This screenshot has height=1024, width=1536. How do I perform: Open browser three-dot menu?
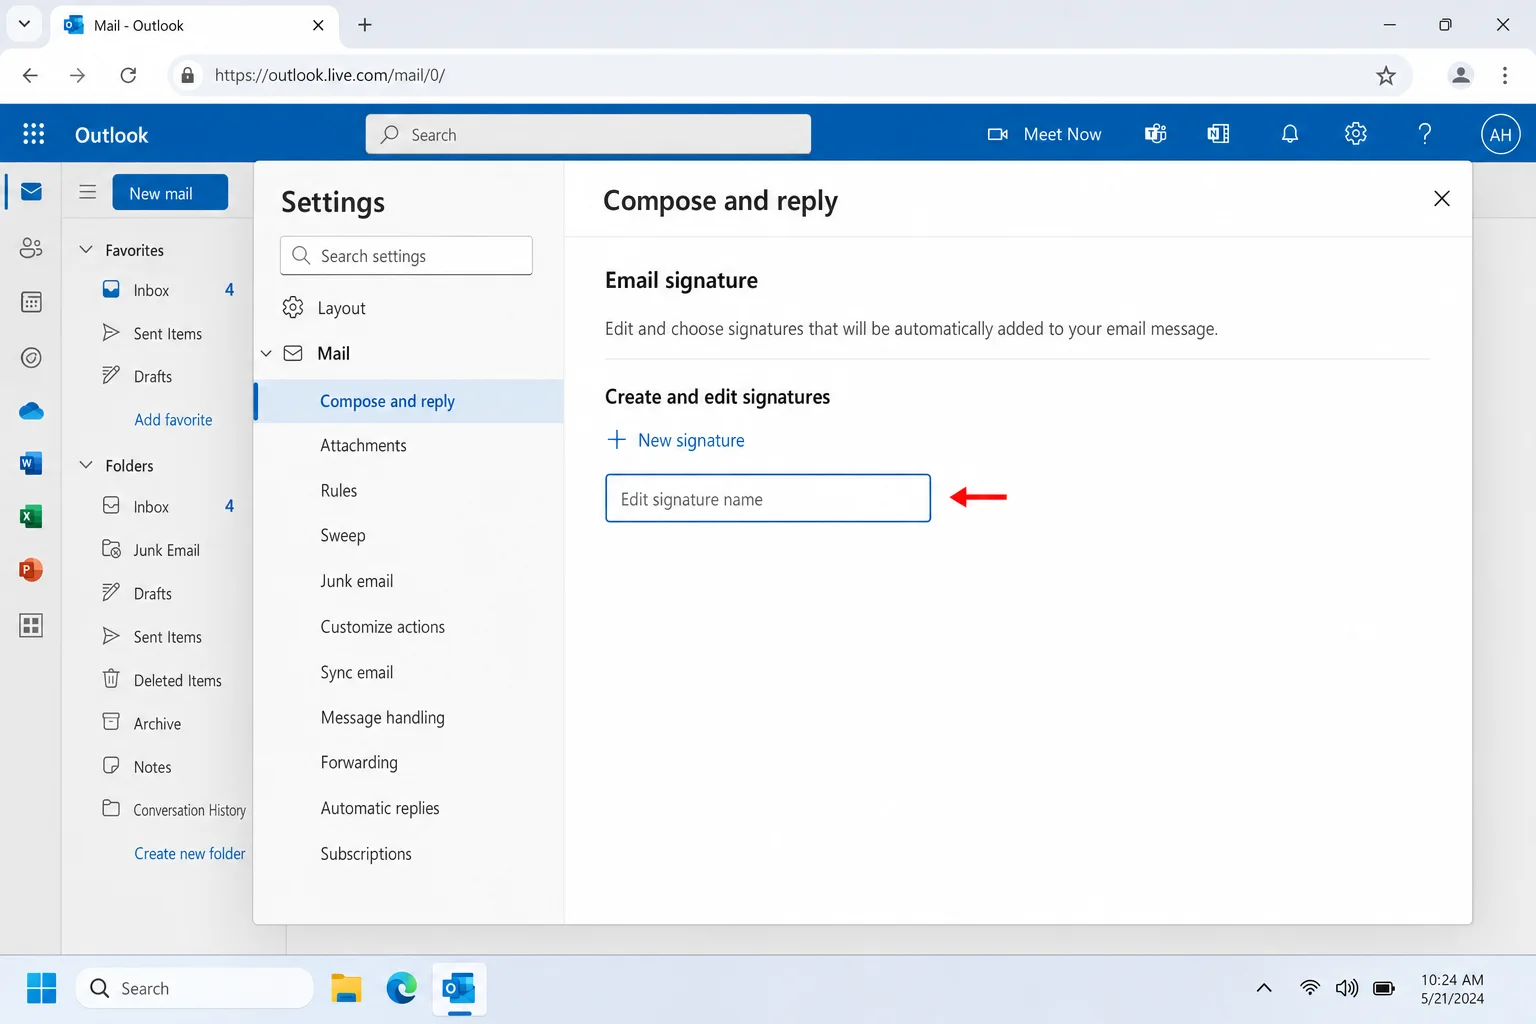coord(1504,75)
